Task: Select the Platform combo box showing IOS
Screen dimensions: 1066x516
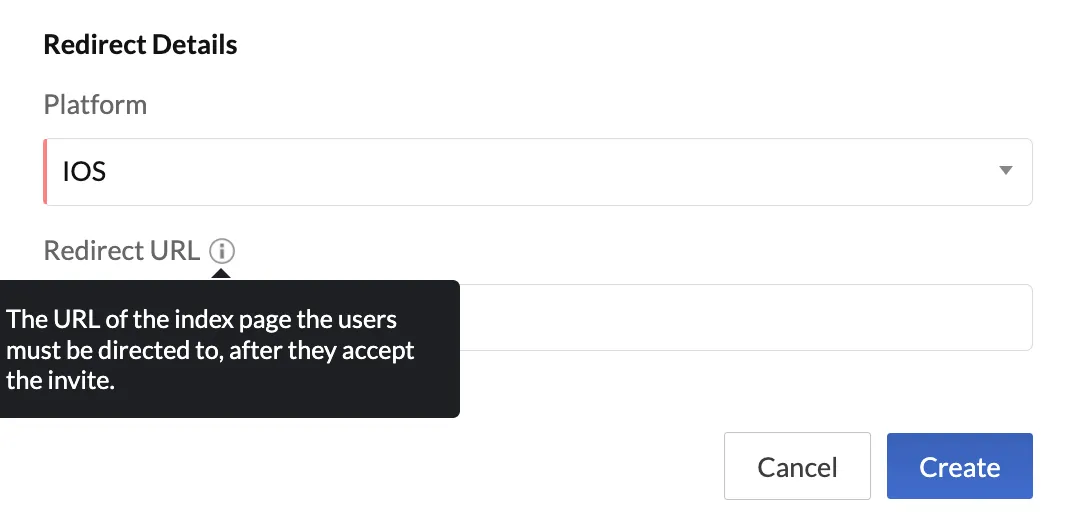Action: (x=538, y=172)
